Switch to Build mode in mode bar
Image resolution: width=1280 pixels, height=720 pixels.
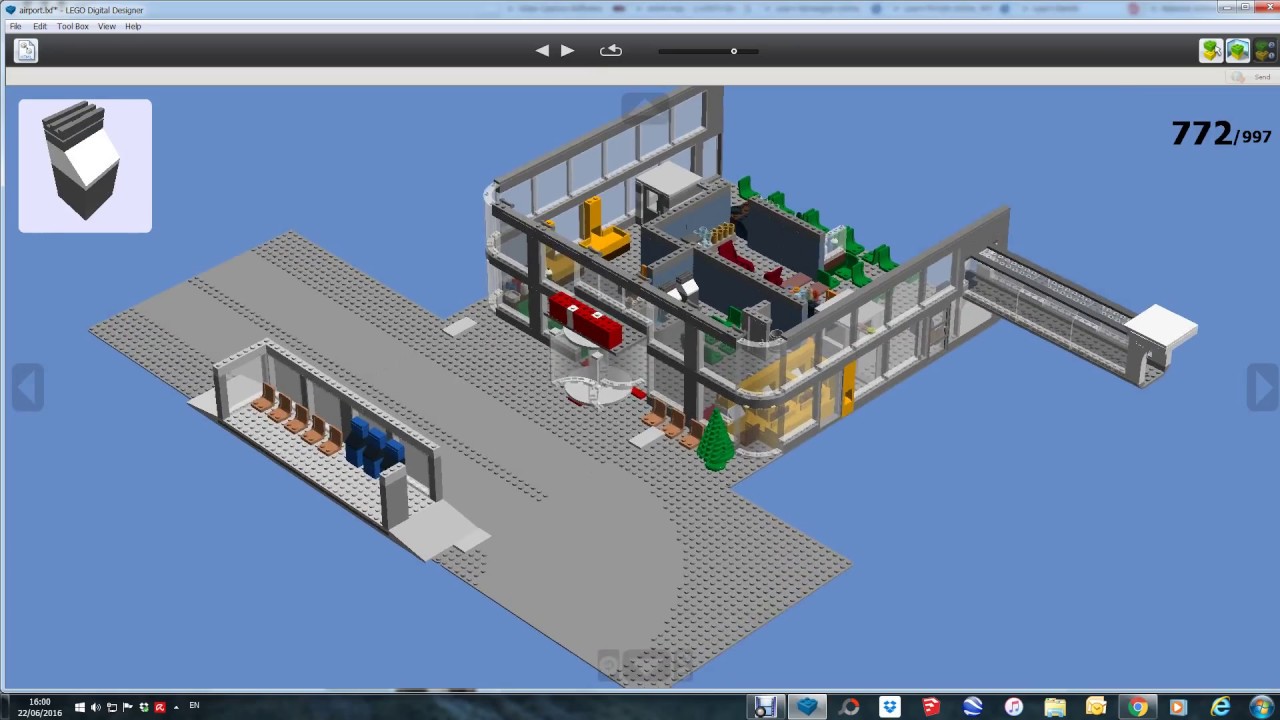point(1211,50)
